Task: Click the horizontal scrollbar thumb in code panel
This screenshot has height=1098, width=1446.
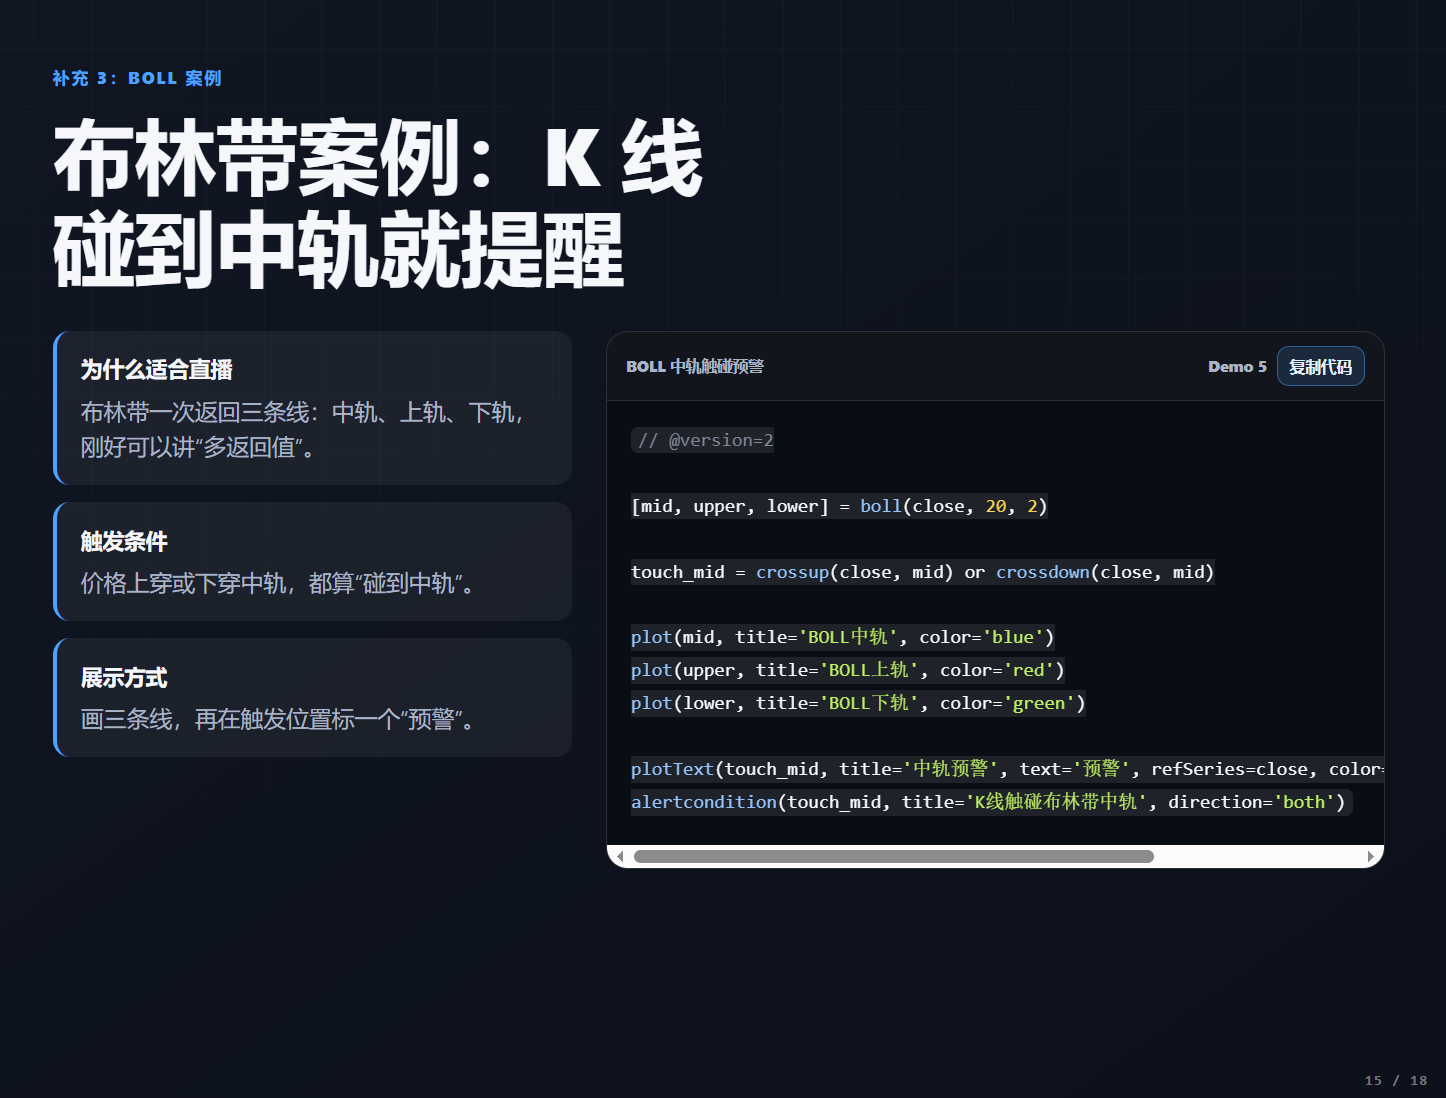Action: tap(893, 856)
